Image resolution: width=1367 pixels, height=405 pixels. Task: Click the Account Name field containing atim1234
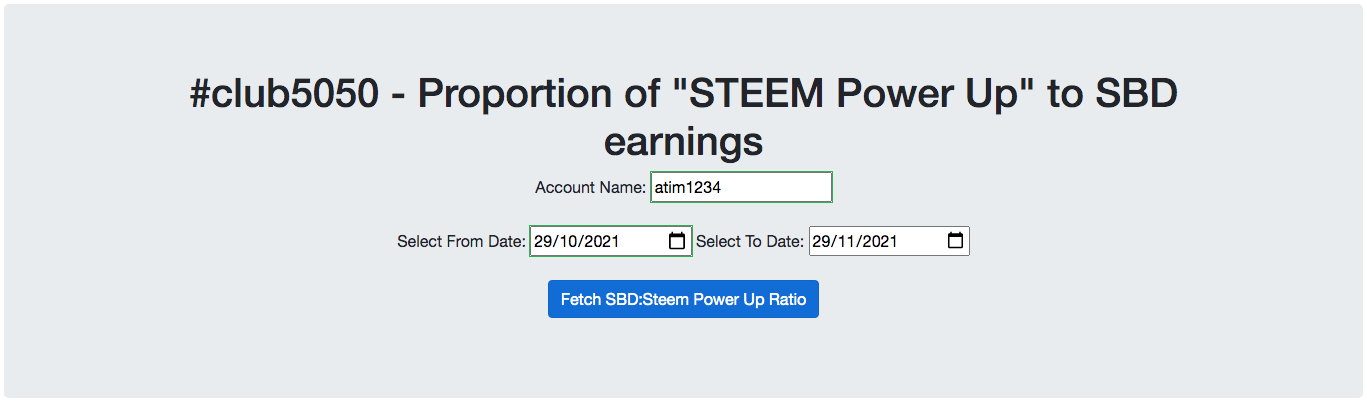click(x=741, y=187)
